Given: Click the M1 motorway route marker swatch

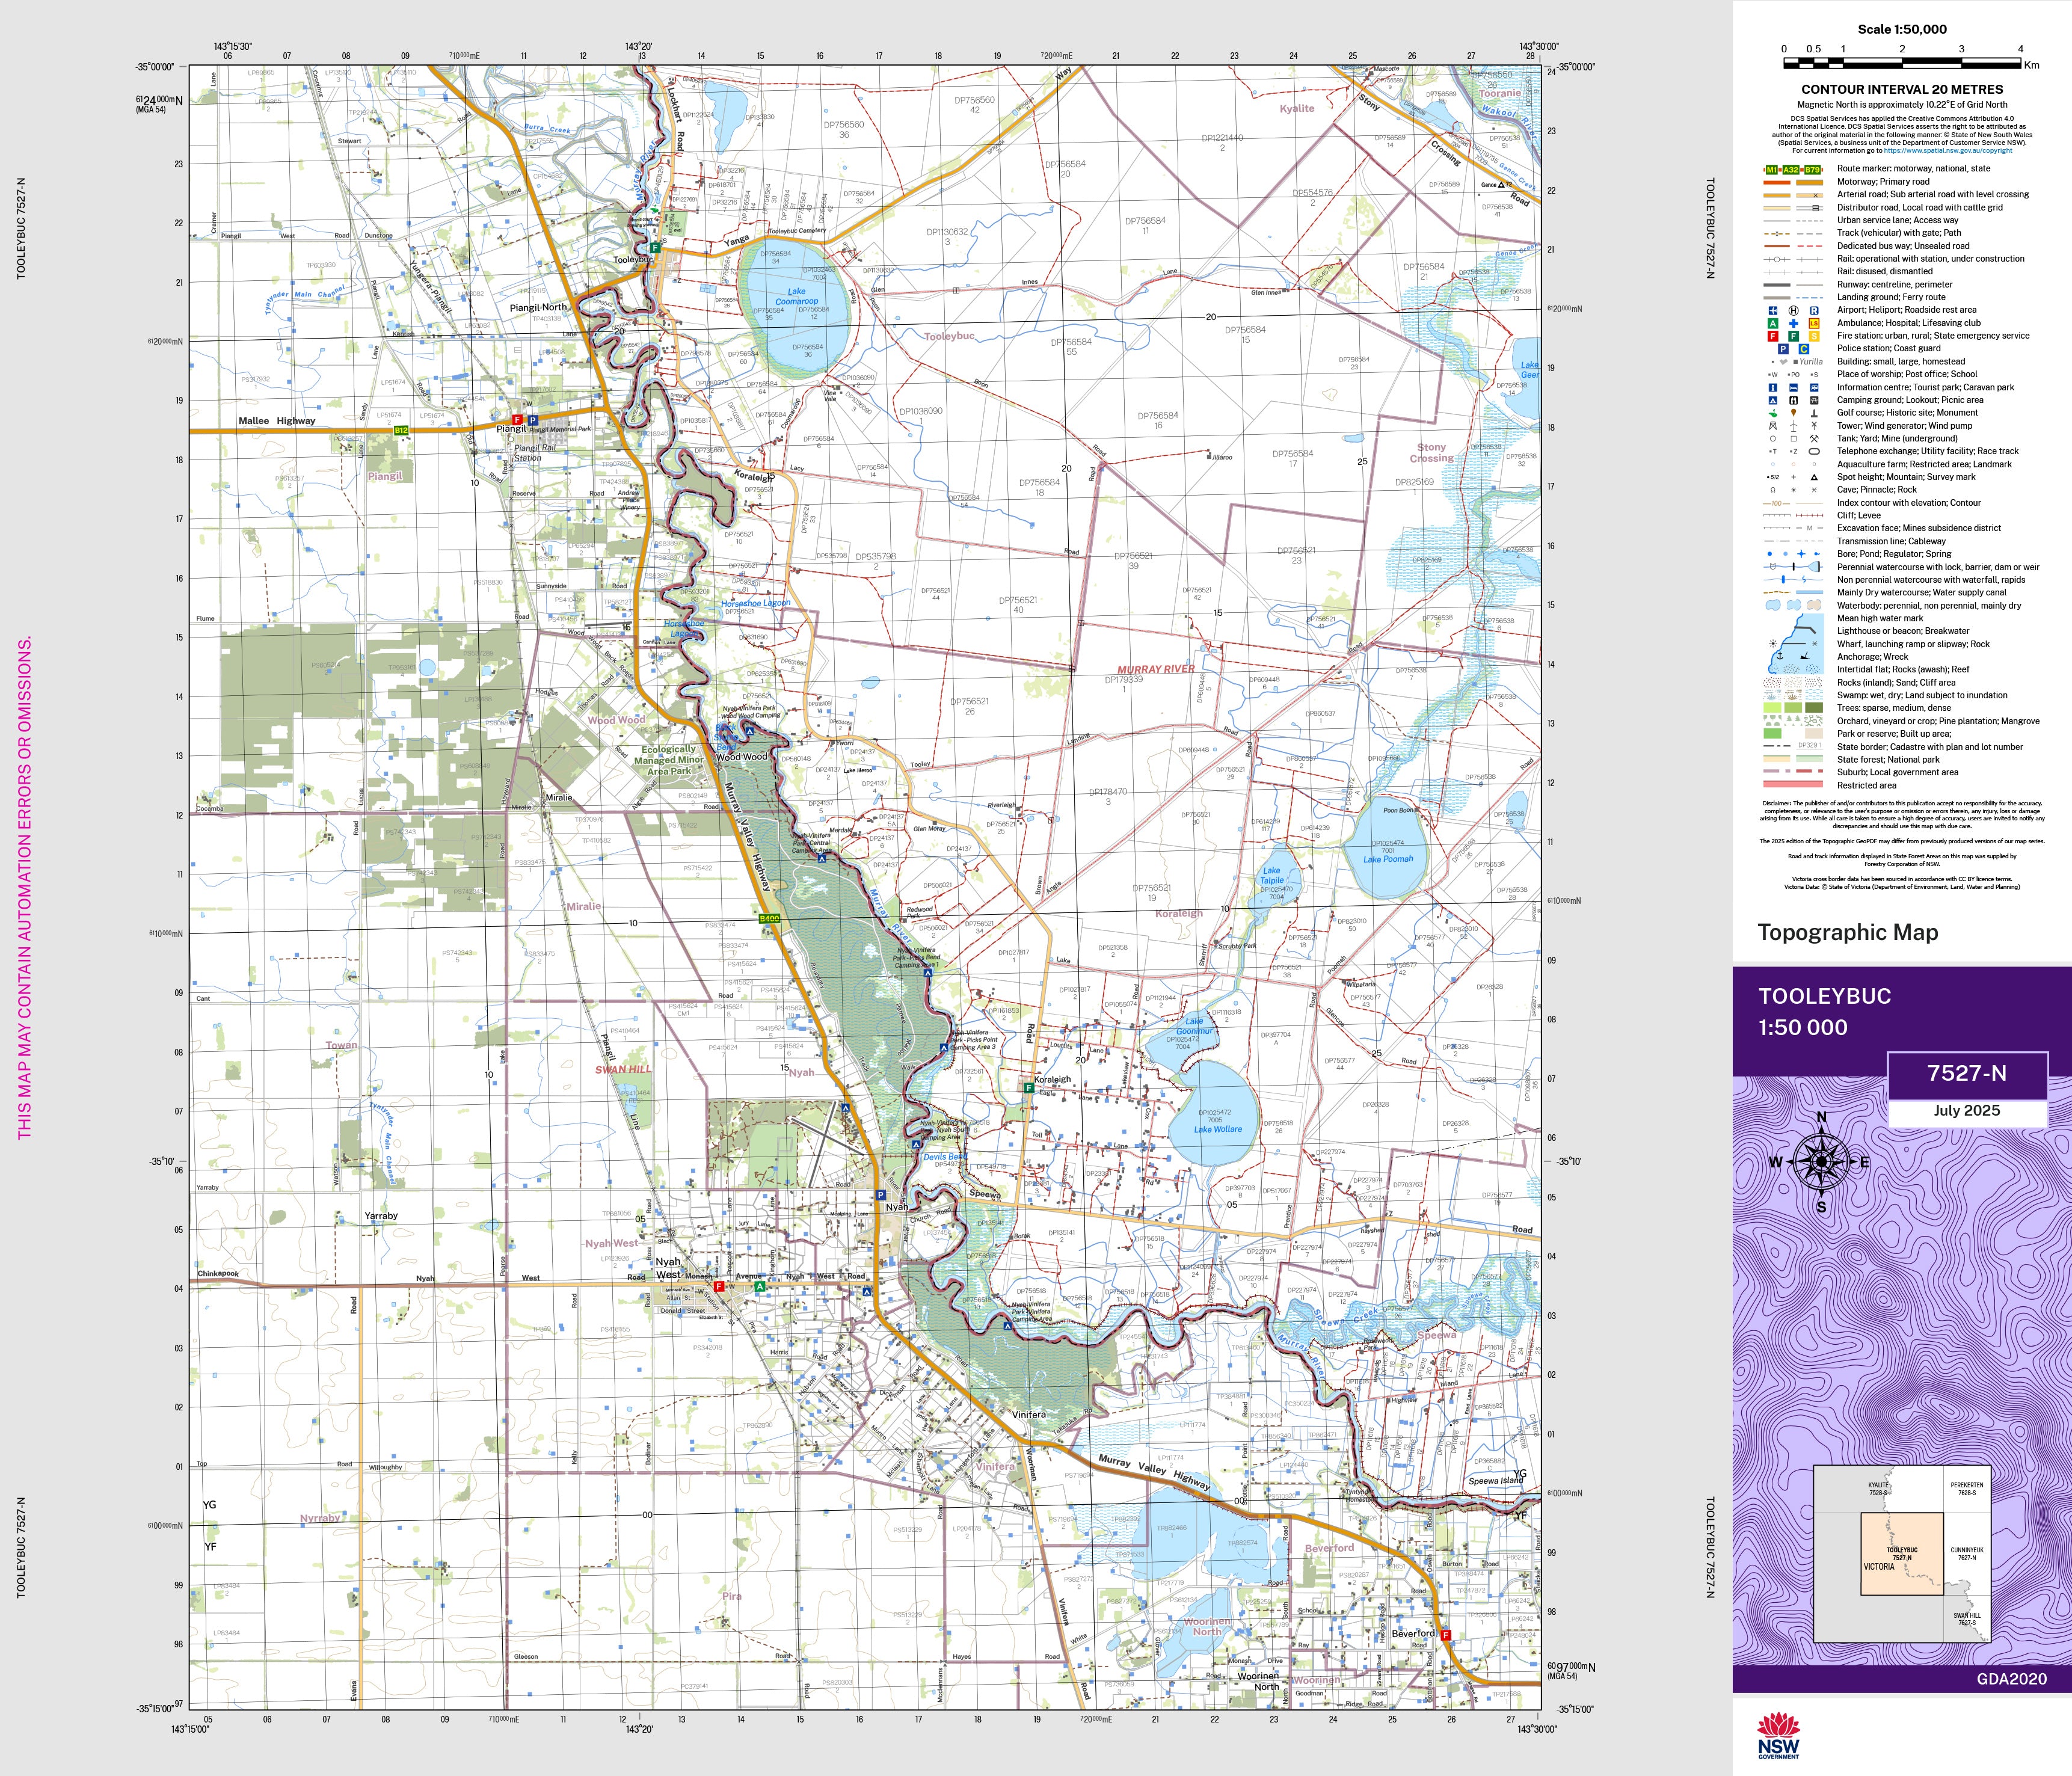Looking at the screenshot, I should pos(1772,169).
